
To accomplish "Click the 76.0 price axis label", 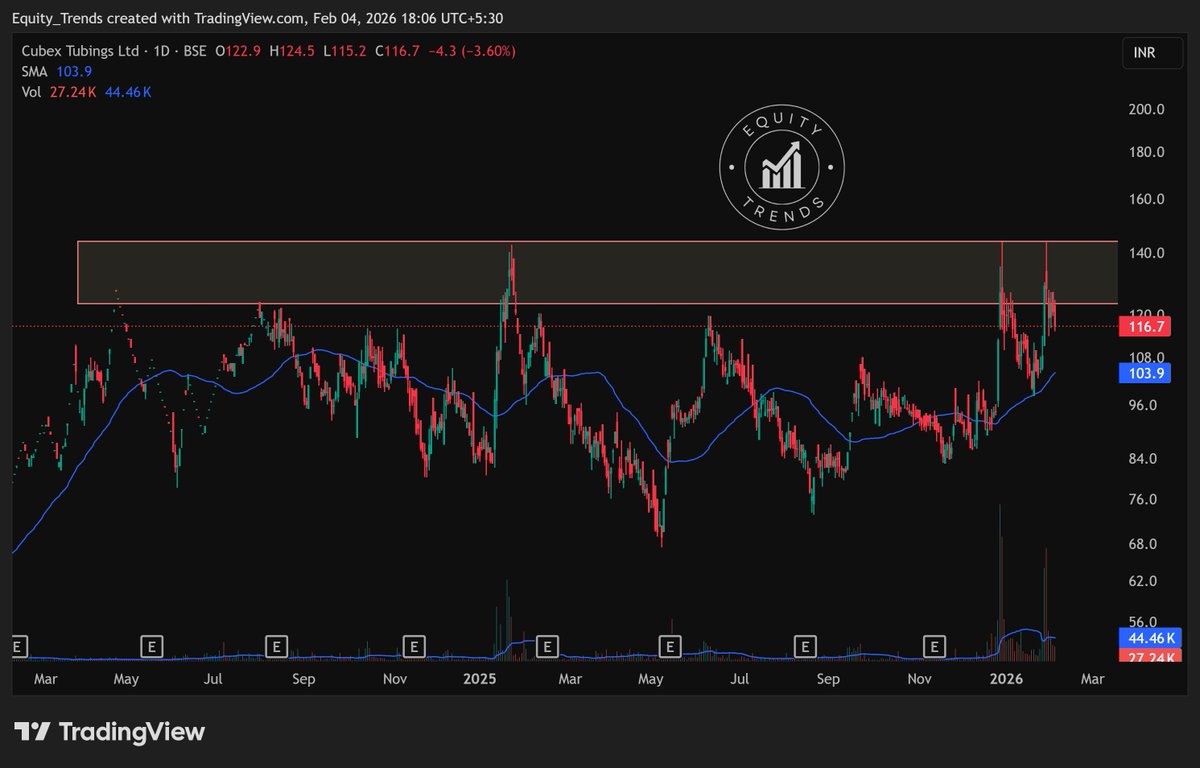I will pos(1145,500).
